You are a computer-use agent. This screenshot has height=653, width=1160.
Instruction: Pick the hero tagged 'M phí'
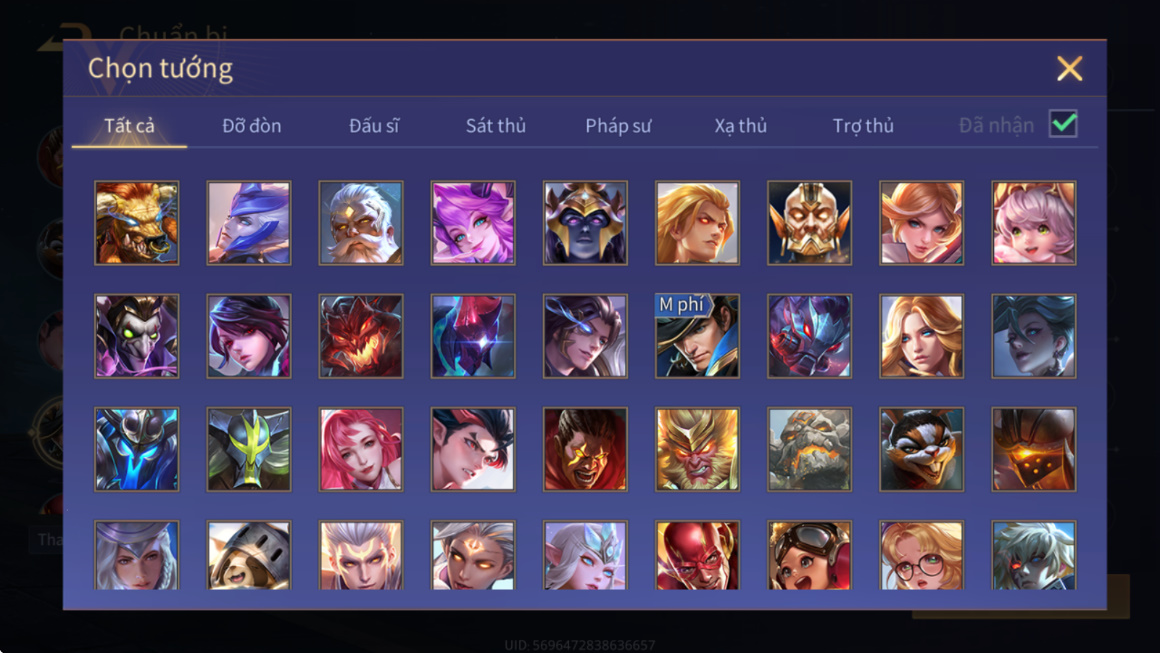click(698, 336)
